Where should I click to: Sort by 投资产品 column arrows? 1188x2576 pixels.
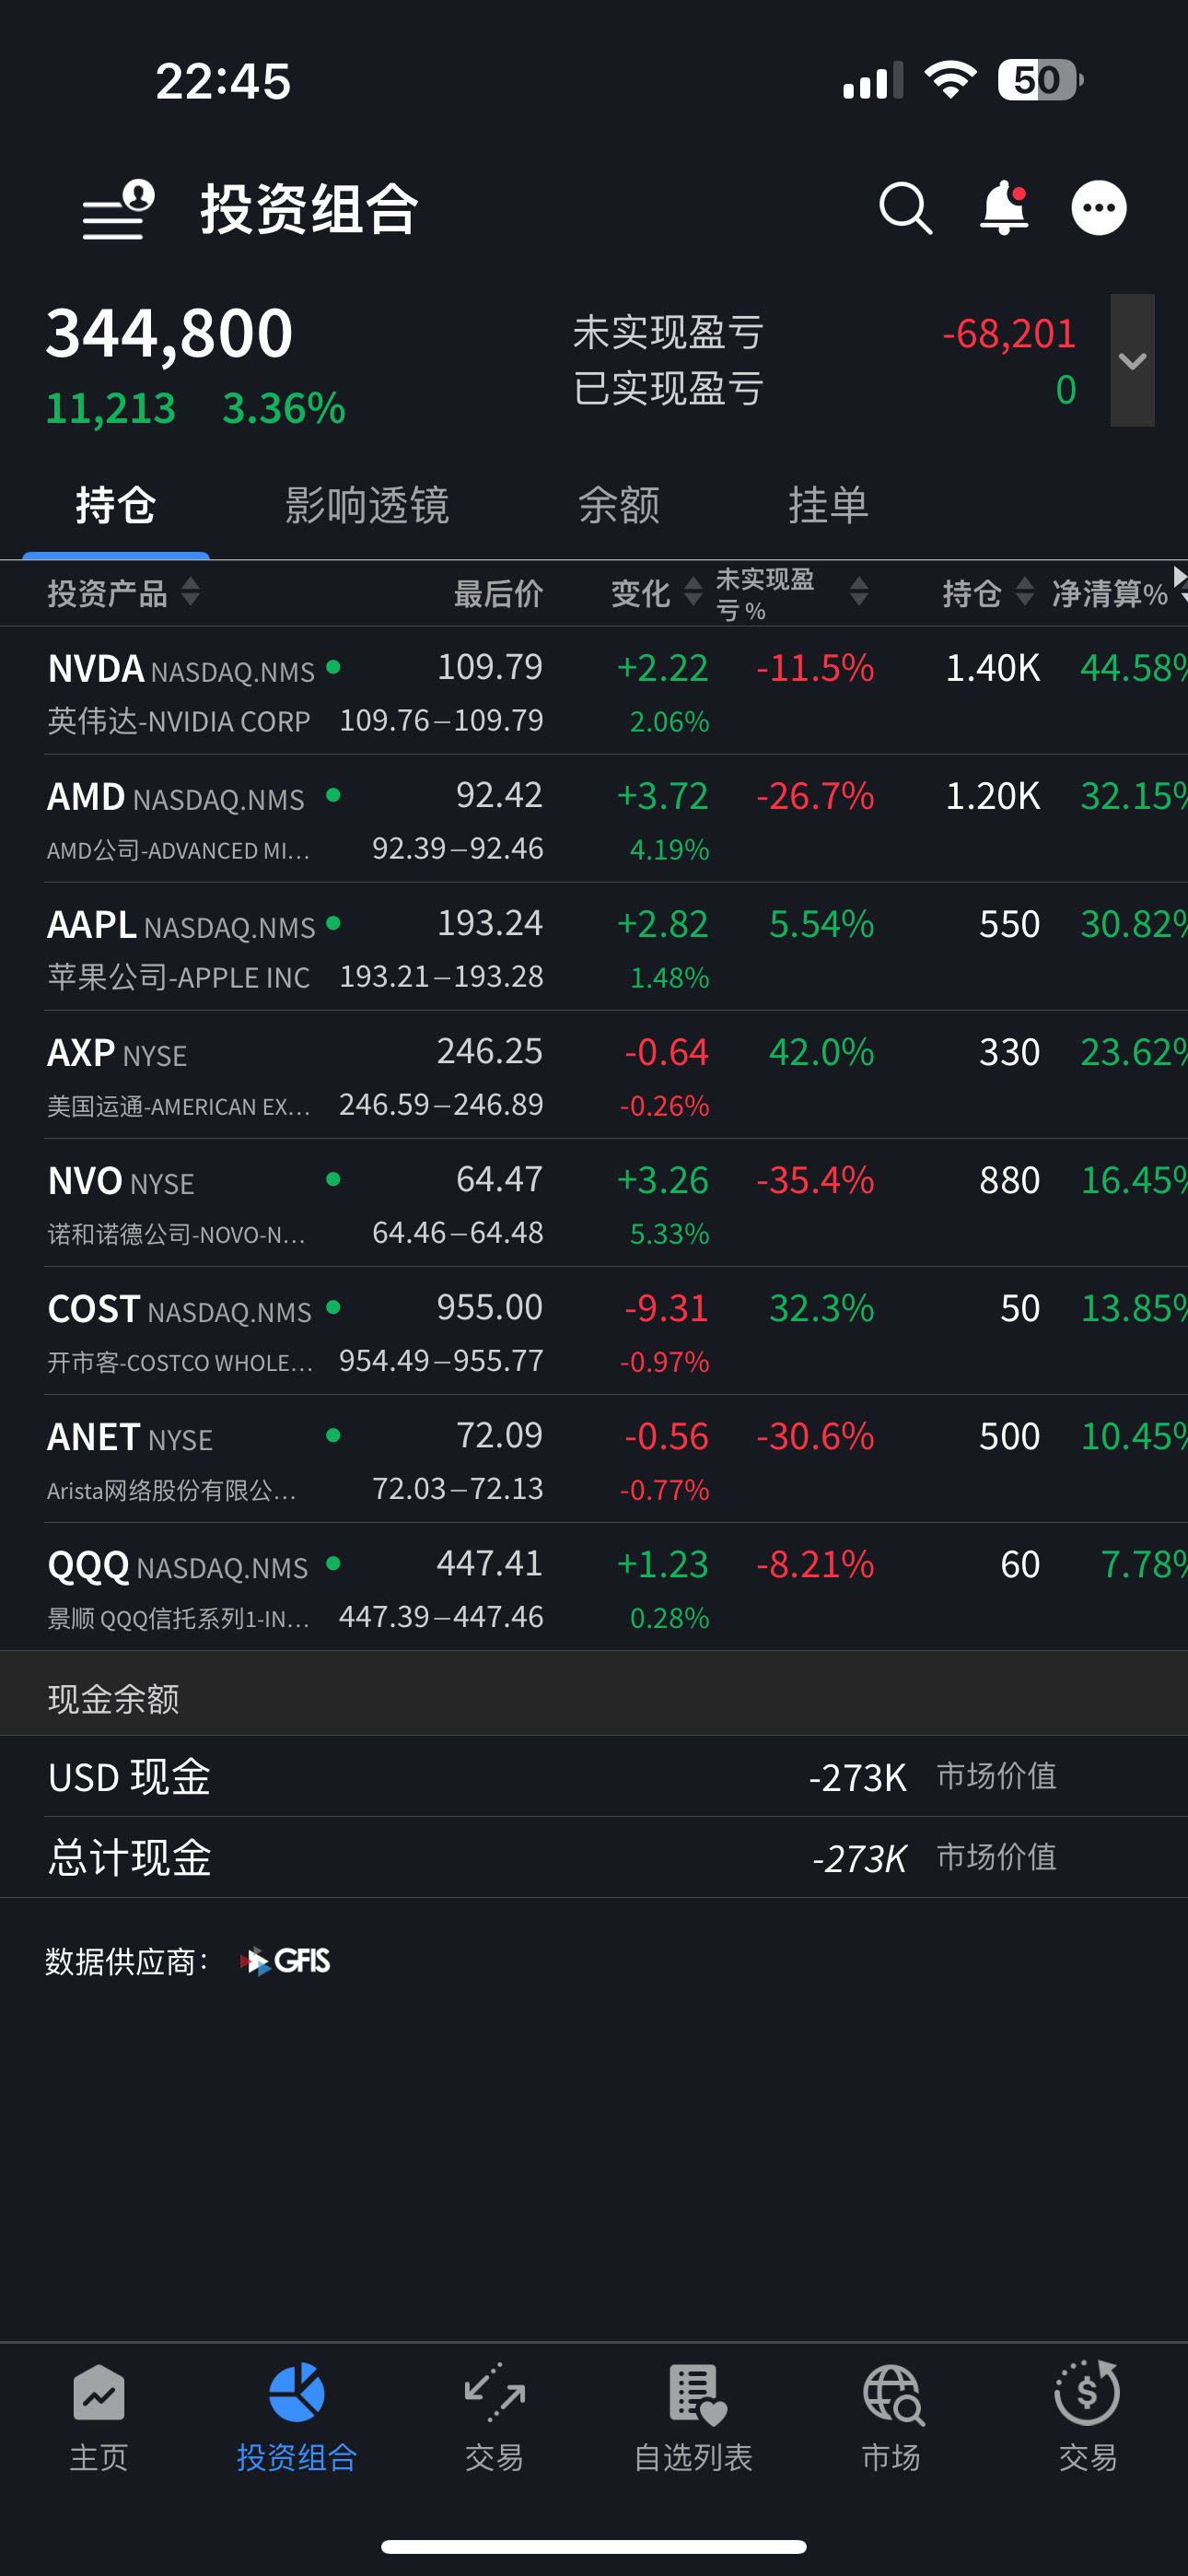coord(190,593)
